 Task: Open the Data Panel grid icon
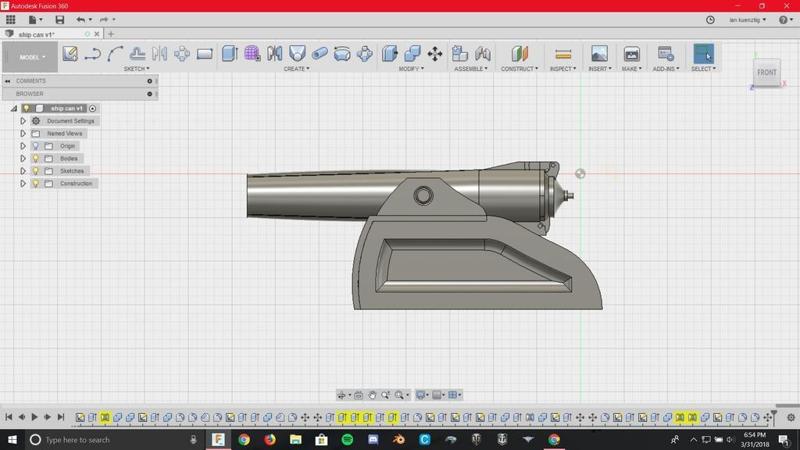11,19
